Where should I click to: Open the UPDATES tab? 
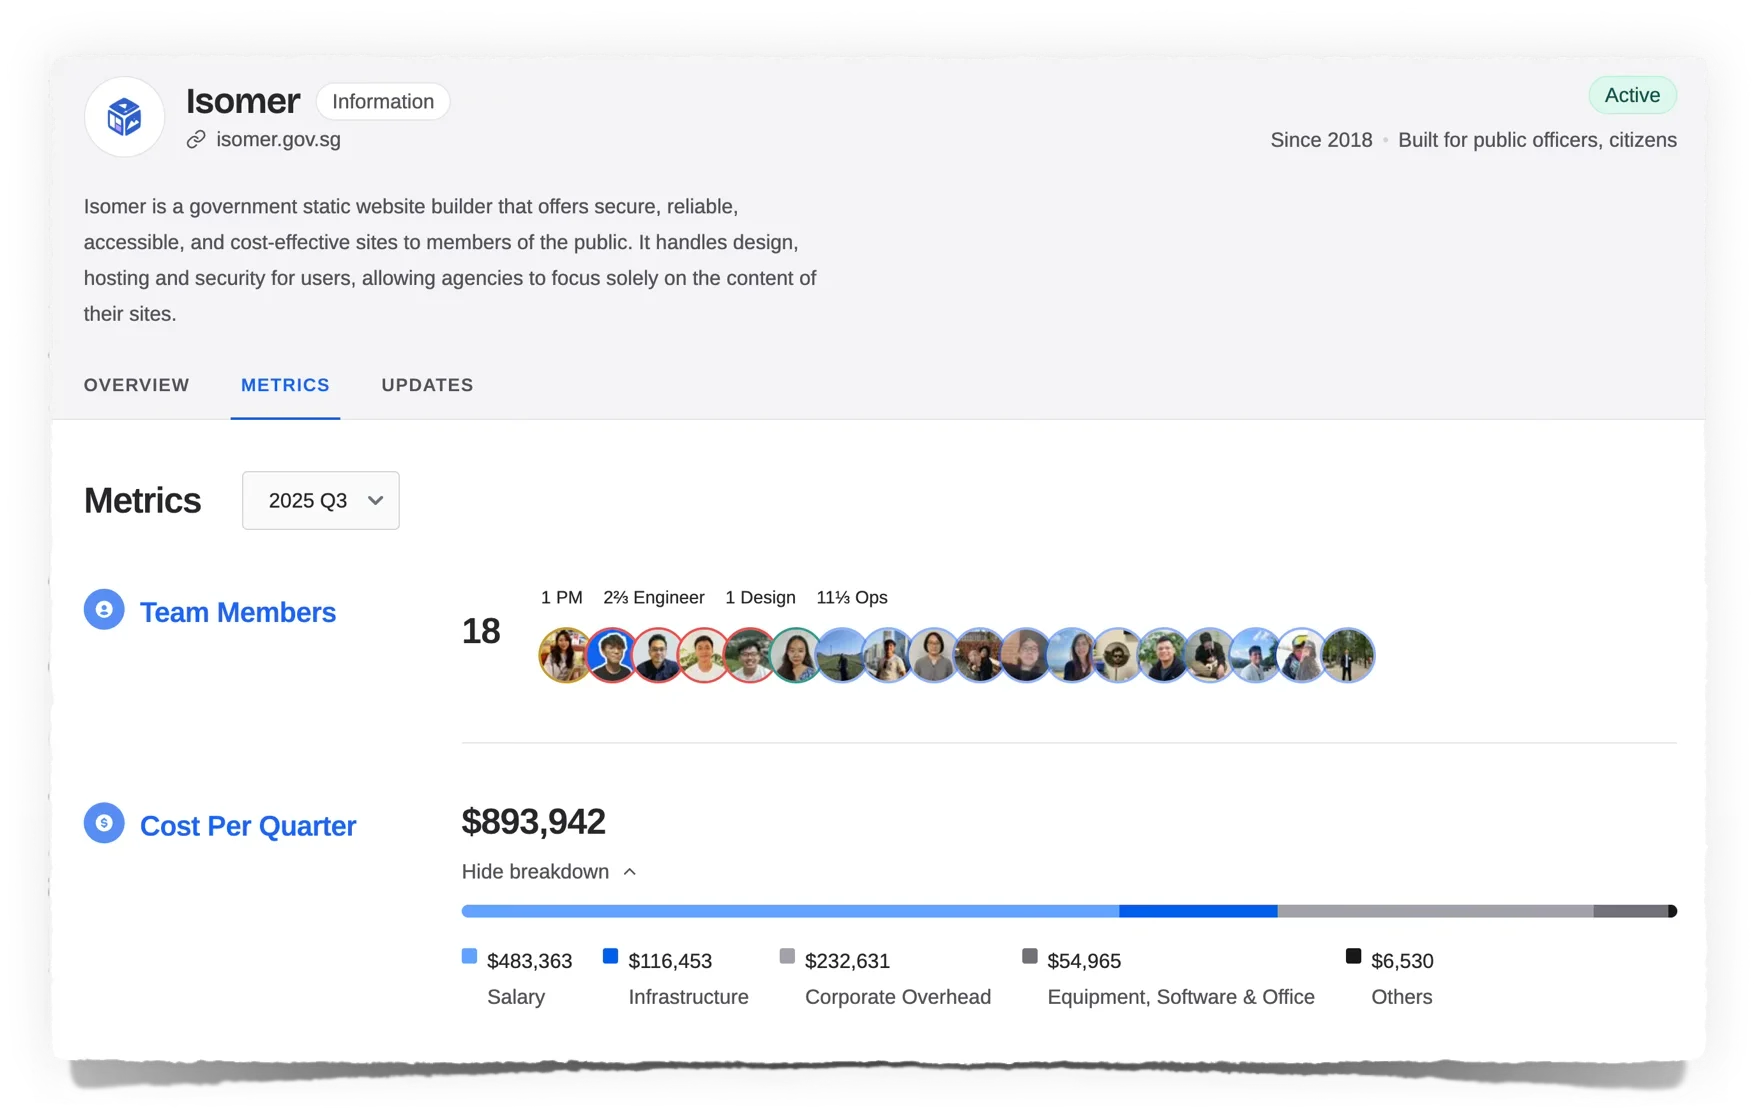point(426,385)
